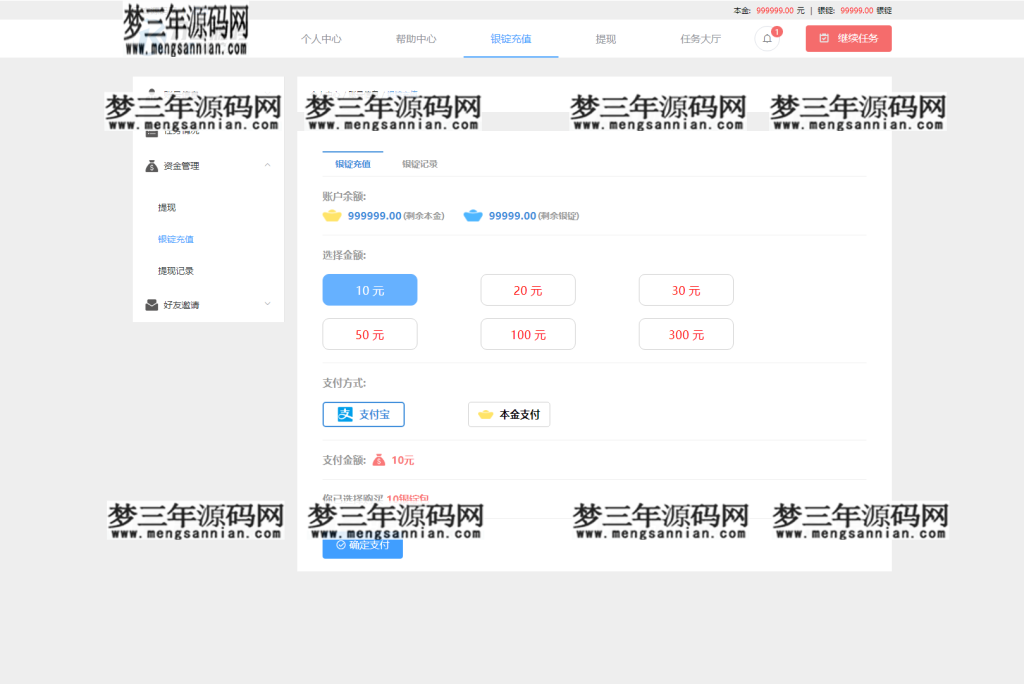Click the gold icon inside 本金支付 option

pos(485,414)
